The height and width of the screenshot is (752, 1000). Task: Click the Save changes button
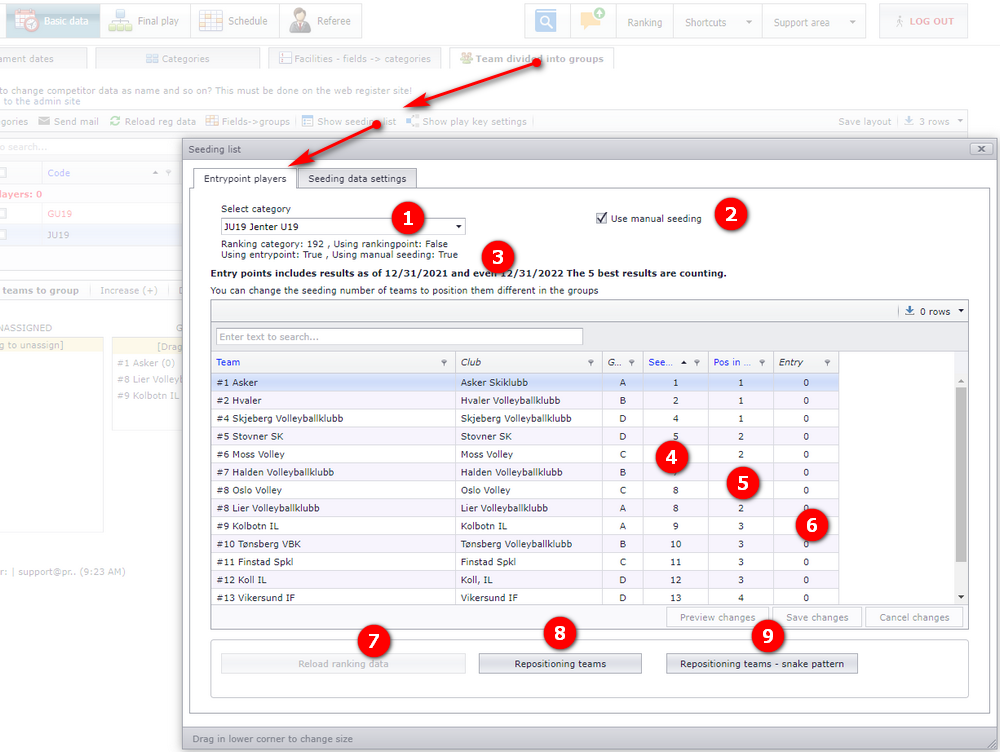[817, 617]
